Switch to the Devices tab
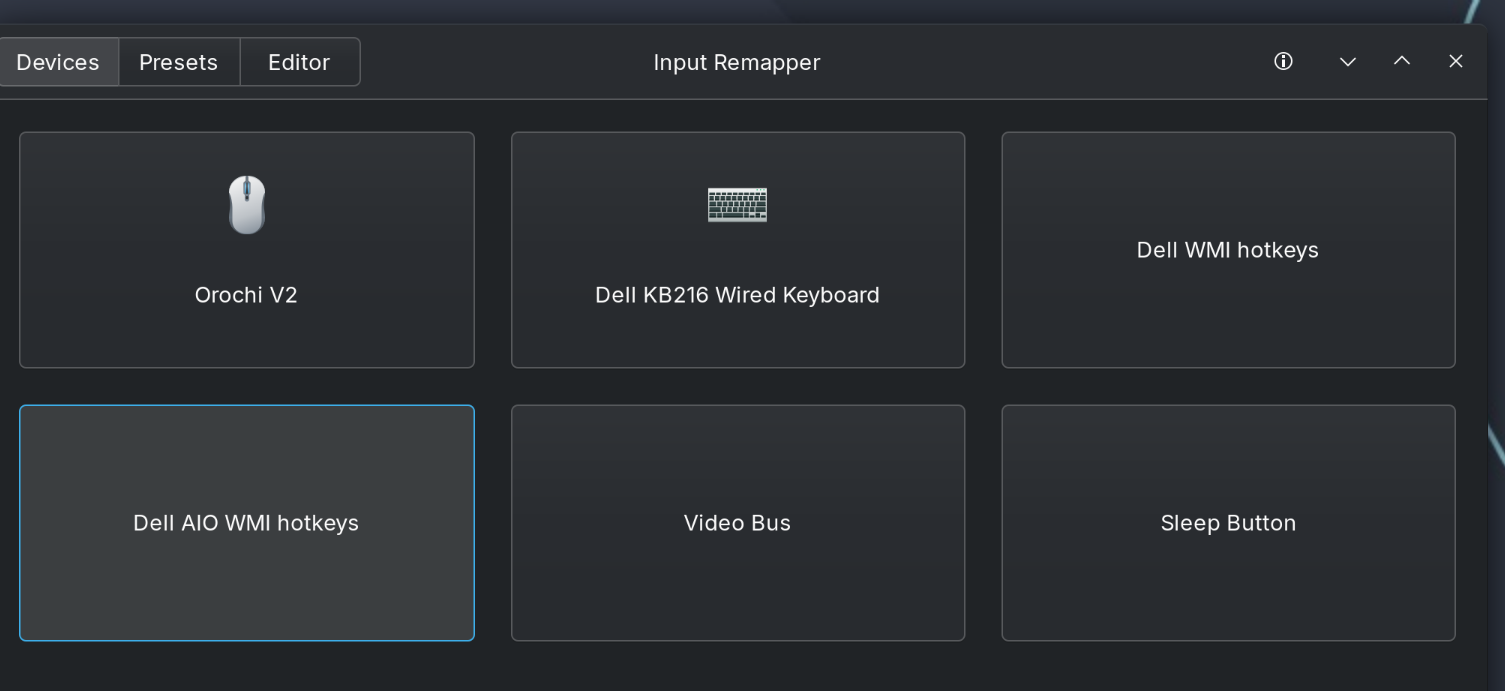 click(58, 62)
